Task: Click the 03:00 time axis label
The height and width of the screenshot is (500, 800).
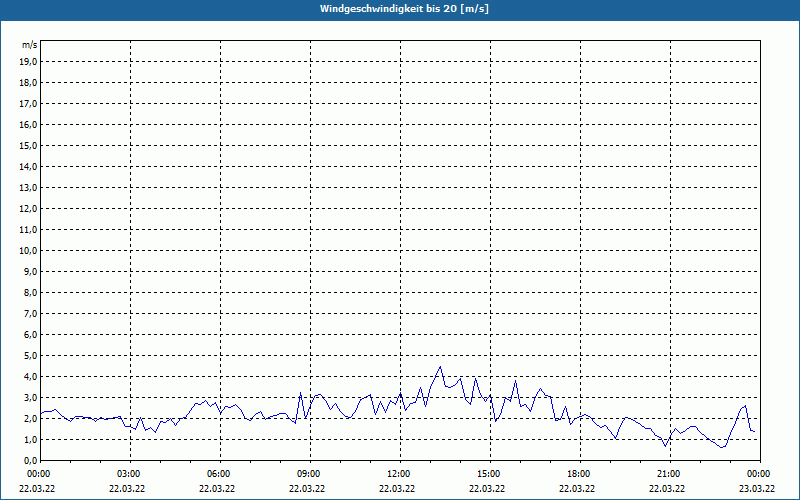Action: pyautogui.click(x=131, y=474)
